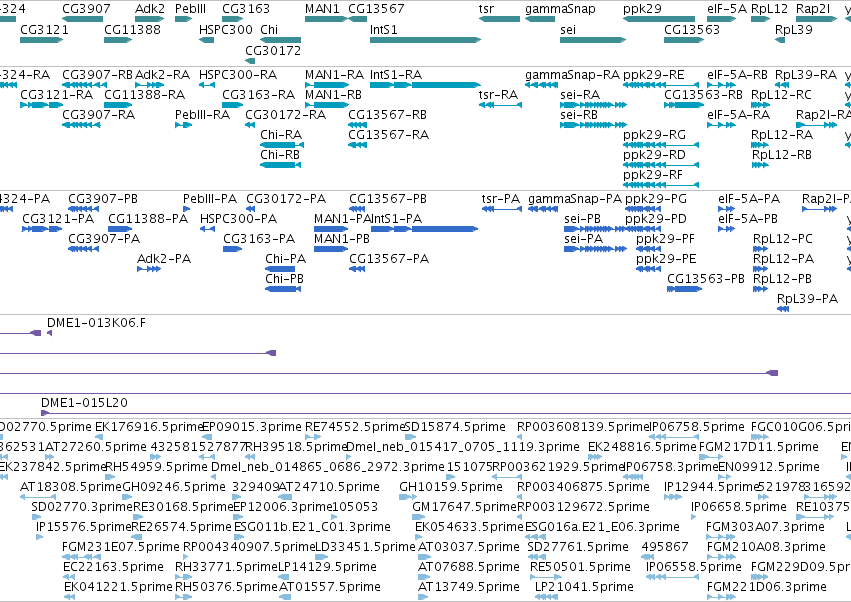
Task: Select the eIF-5A-RB transcript label
Action: pyautogui.click(x=737, y=74)
